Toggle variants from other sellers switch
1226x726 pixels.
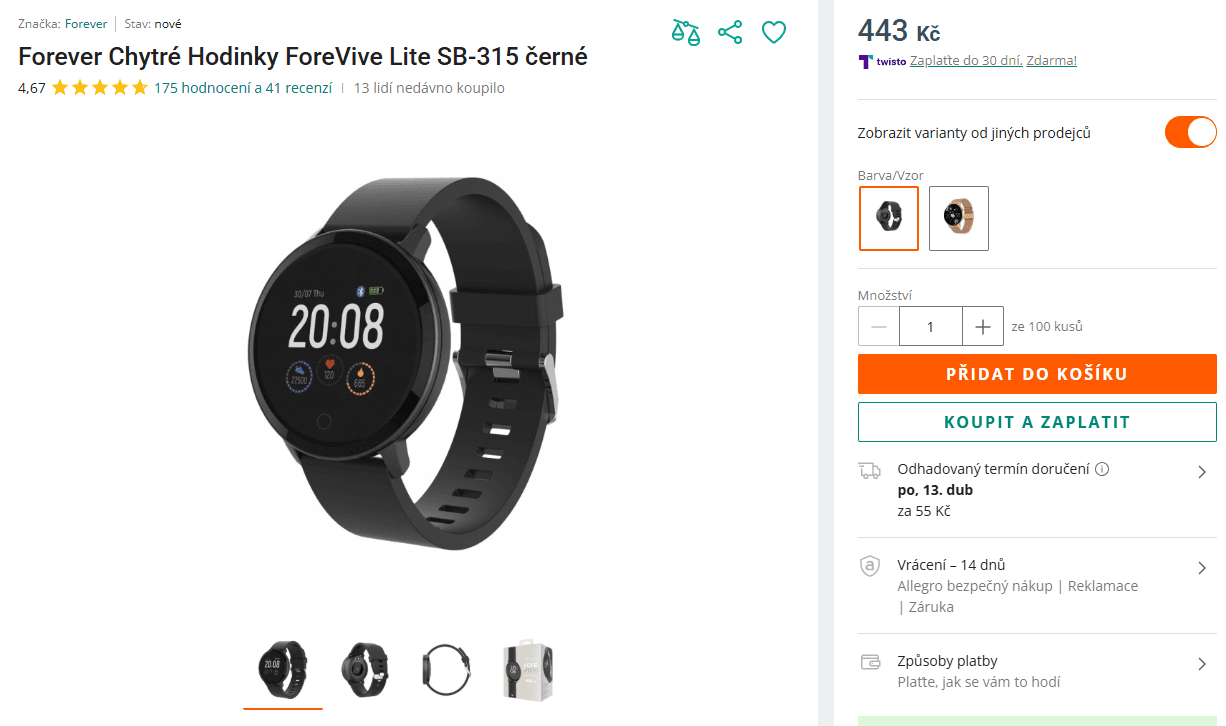click(1190, 132)
